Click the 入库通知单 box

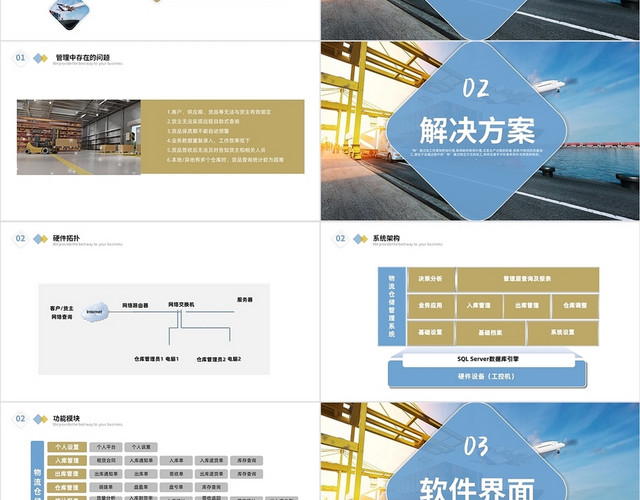141,461
